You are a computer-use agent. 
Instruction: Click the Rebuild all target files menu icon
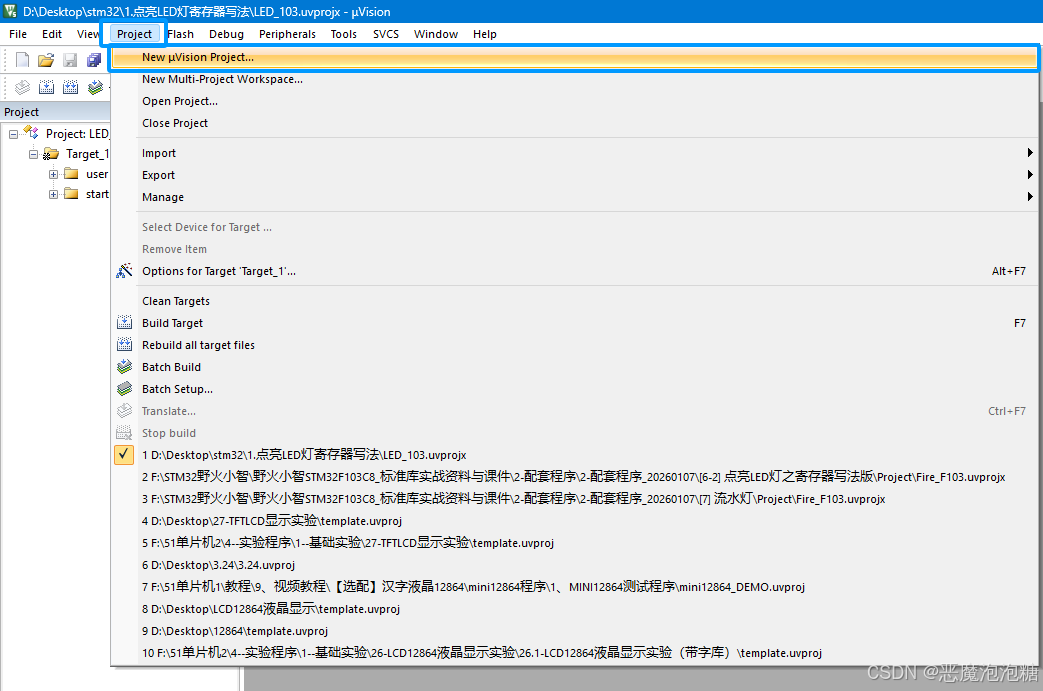click(124, 345)
